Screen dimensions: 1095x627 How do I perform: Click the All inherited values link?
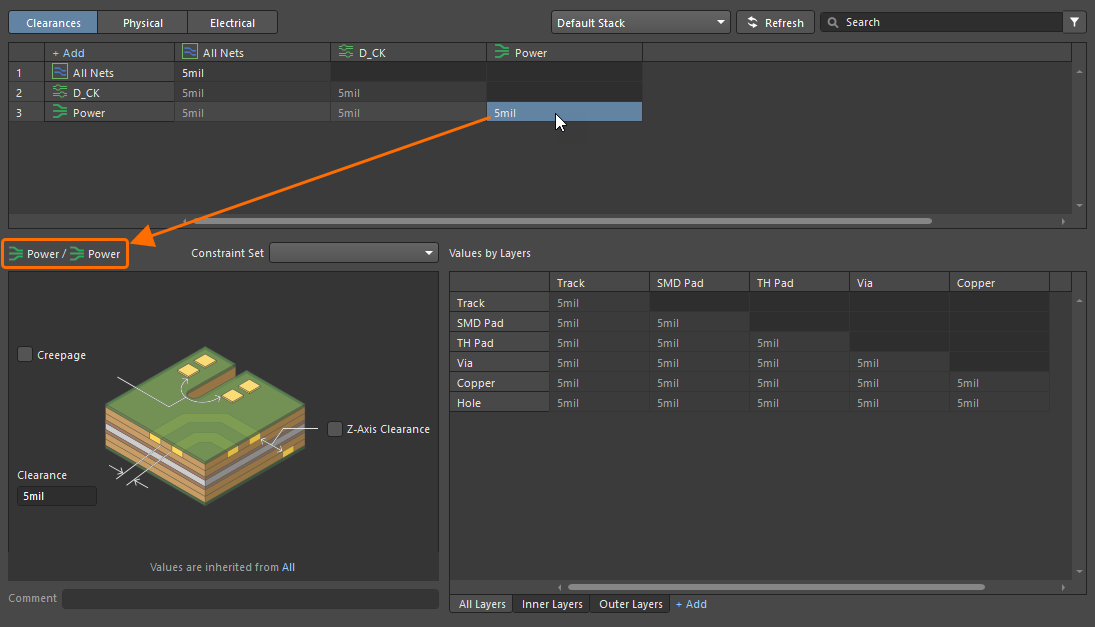(288, 567)
